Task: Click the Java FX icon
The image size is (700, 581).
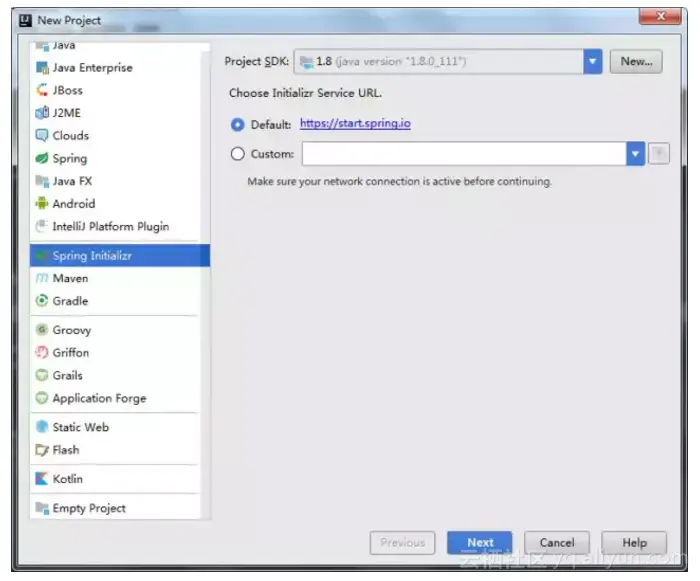Action: pos(42,181)
